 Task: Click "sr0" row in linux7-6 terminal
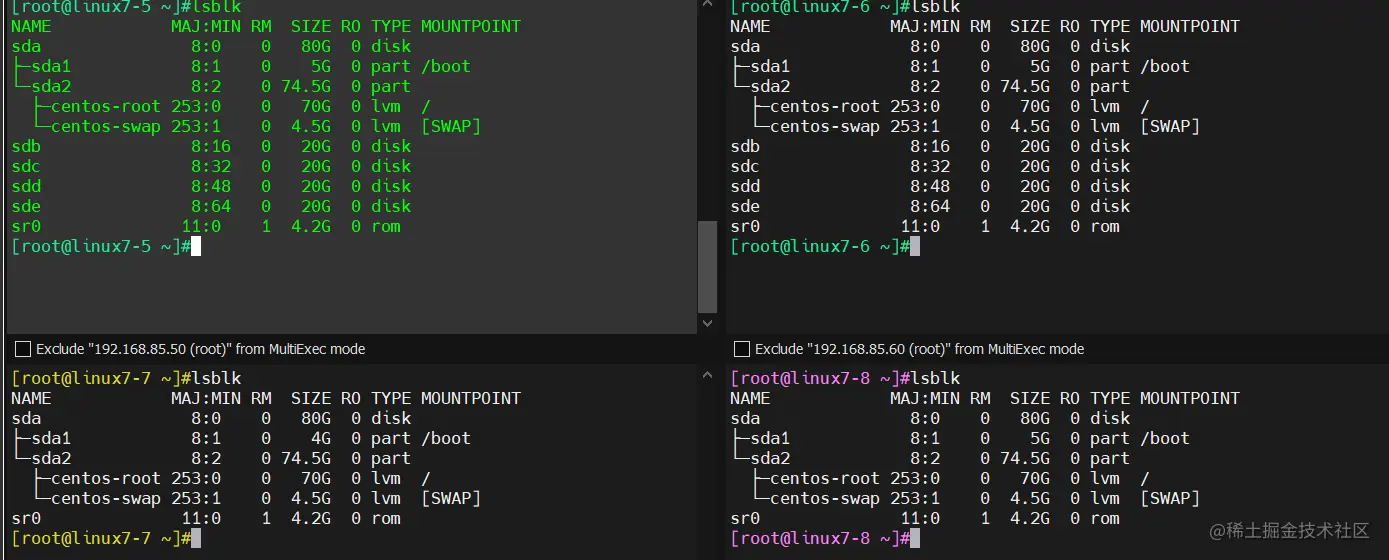[925, 226]
